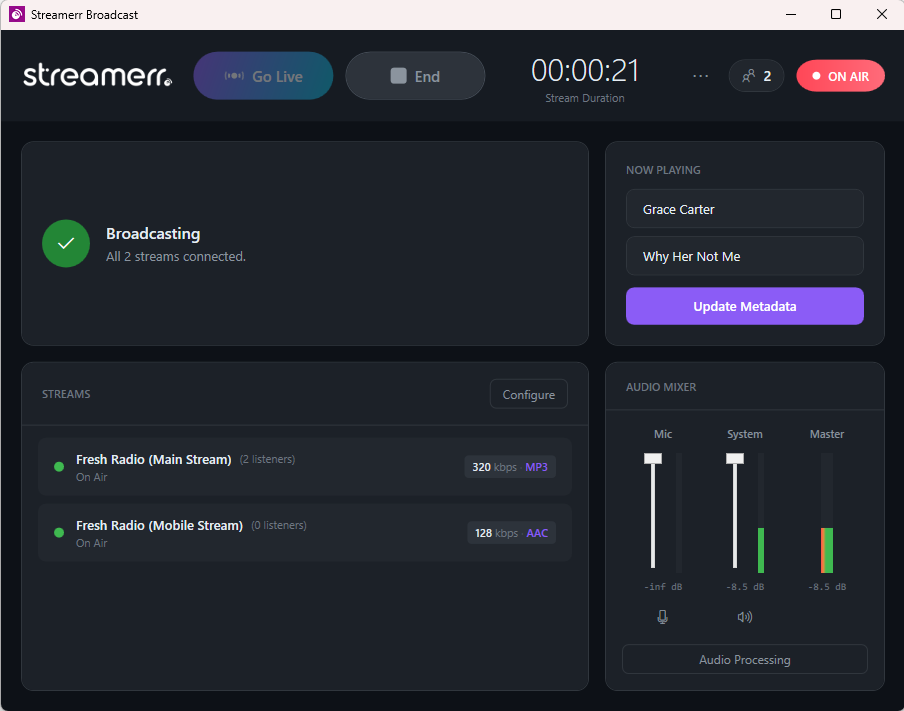Select the Fresh Radio Main Stream entry
Image resolution: width=904 pixels, height=711 pixels.
pyautogui.click(x=300, y=466)
